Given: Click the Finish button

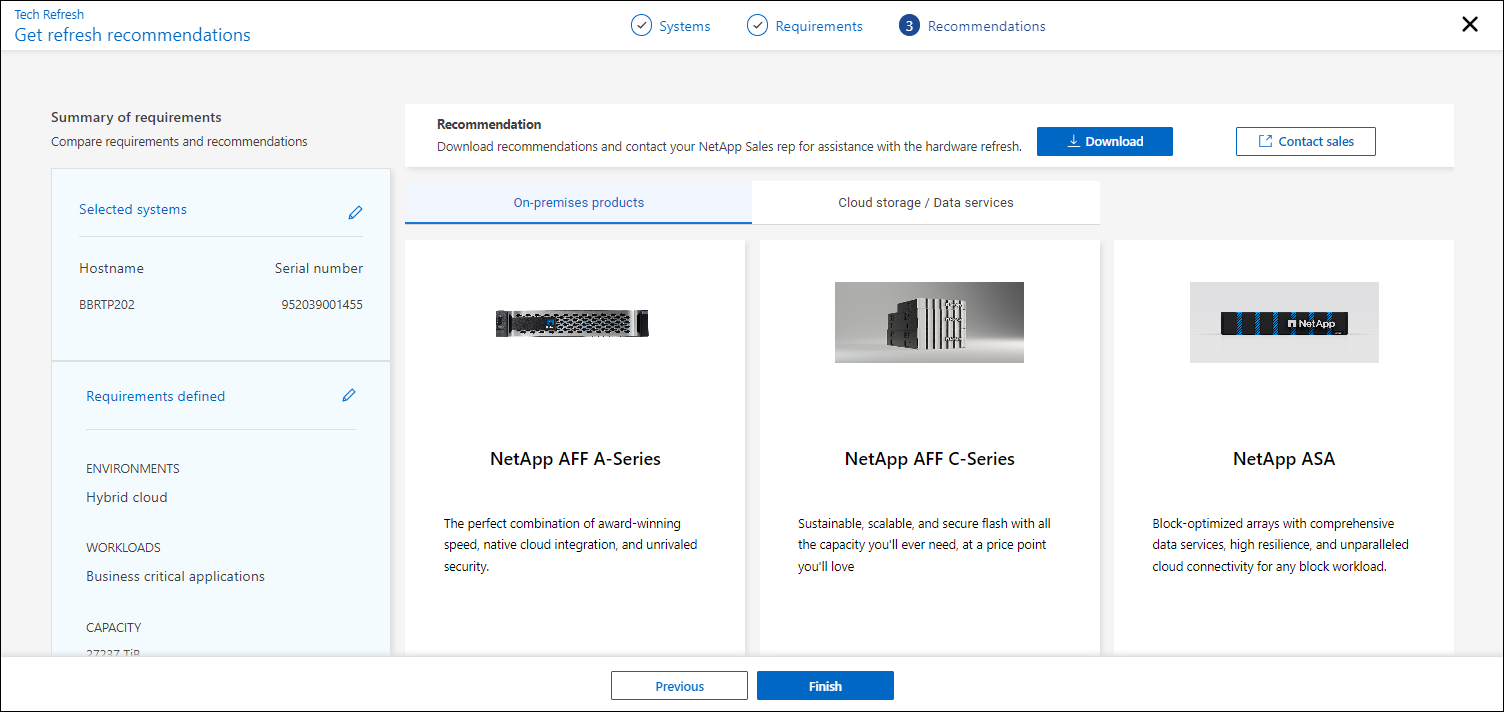Looking at the screenshot, I should [x=825, y=686].
